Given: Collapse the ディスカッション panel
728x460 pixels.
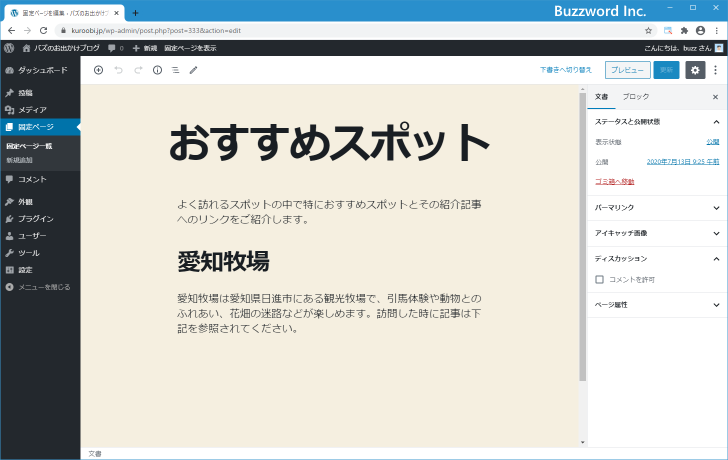Looking at the screenshot, I should (657, 259).
